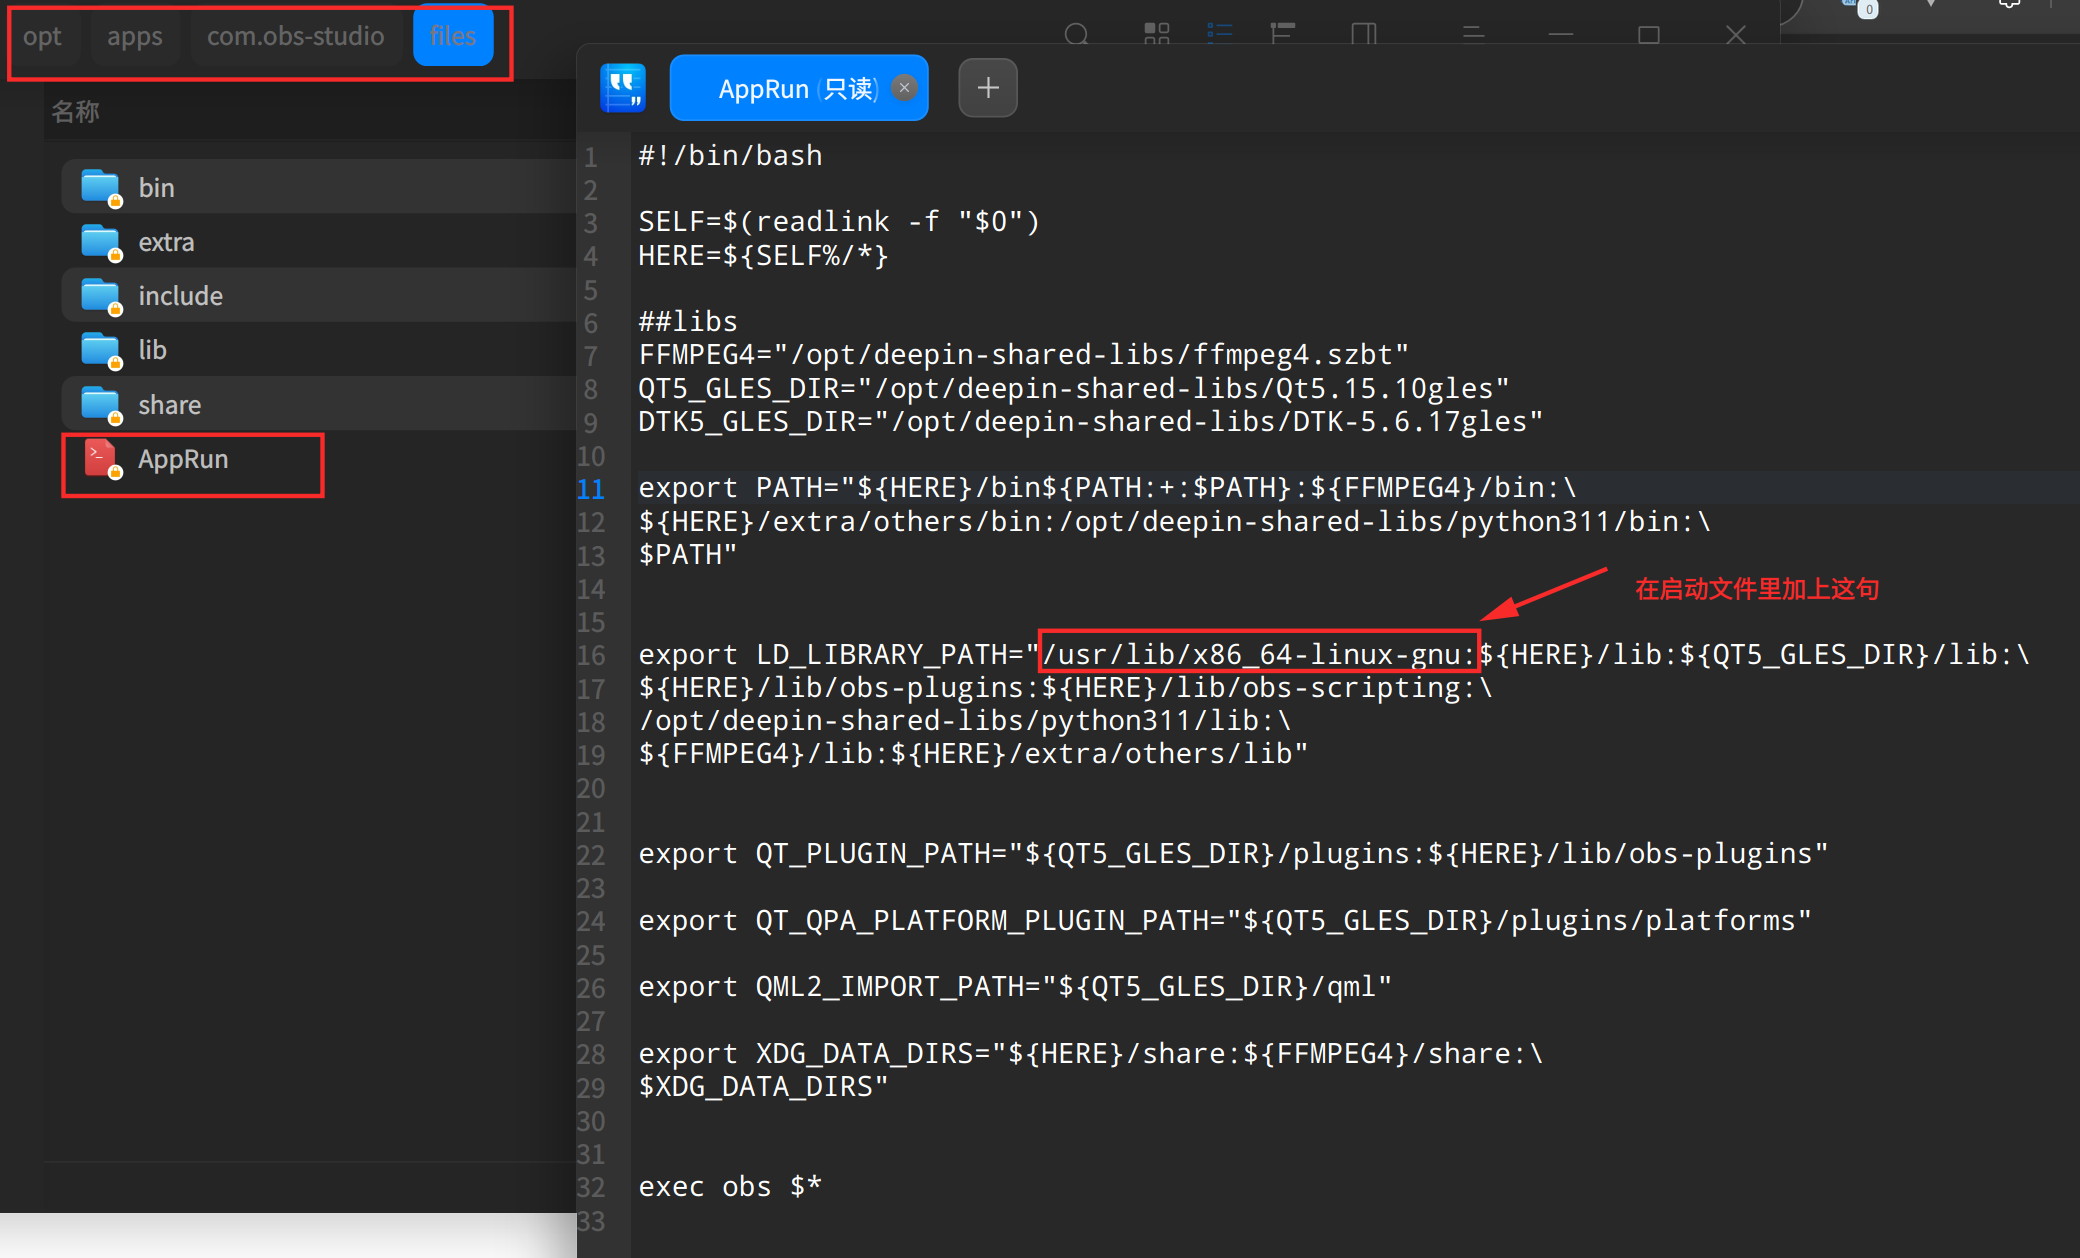Select the extra folder icon
Image resolution: width=2080 pixels, height=1258 pixels.
[101, 242]
